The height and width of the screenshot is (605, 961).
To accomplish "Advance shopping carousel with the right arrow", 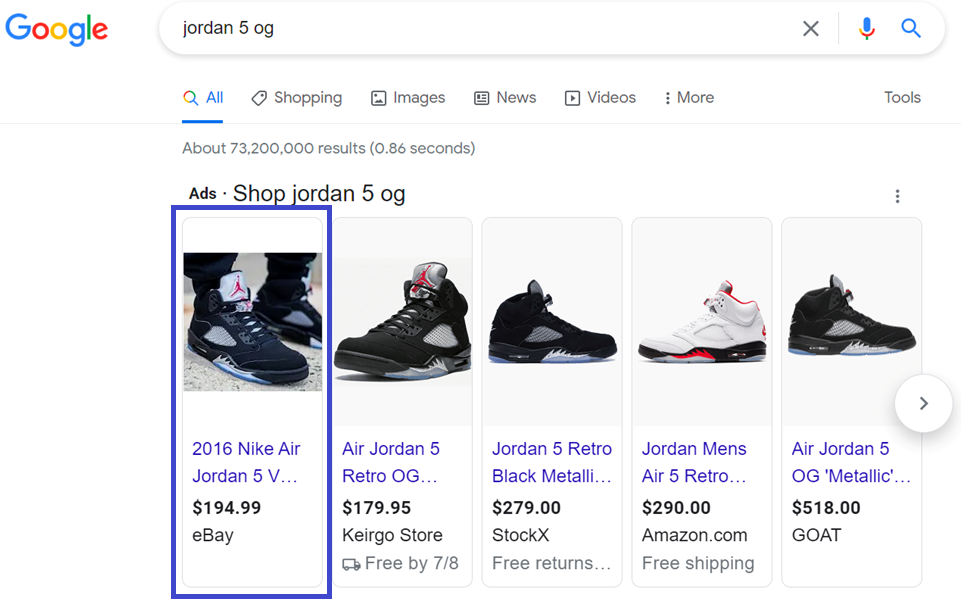I will (923, 403).
